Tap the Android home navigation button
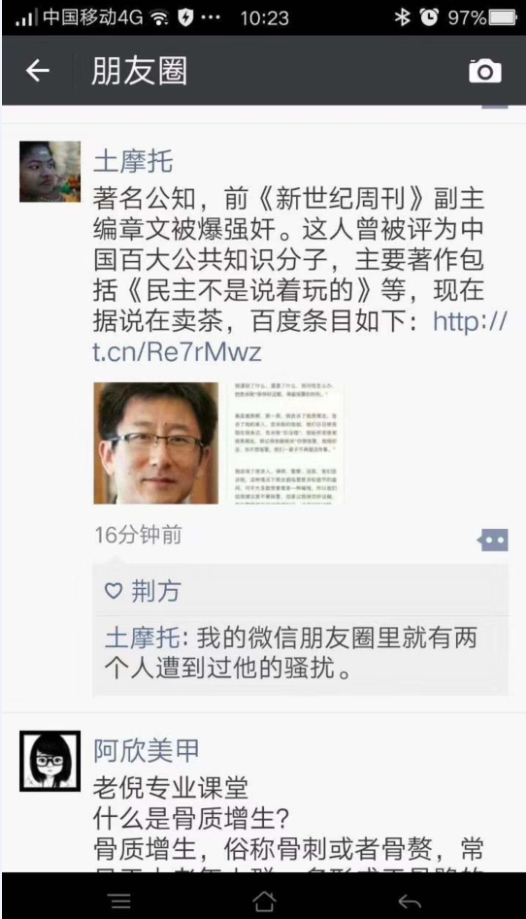The width and height of the screenshot is (526, 919). pyautogui.click(x=263, y=901)
